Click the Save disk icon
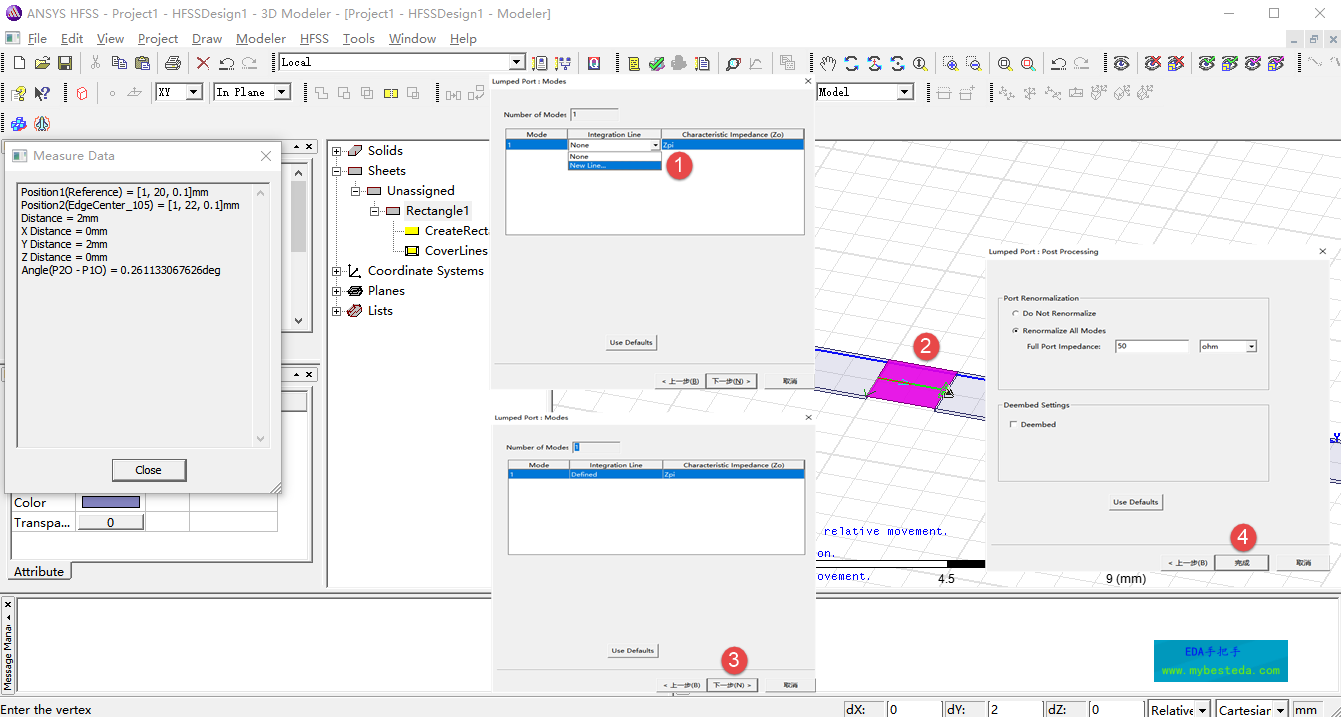Screen dimensions: 1341x717 (x=65, y=63)
